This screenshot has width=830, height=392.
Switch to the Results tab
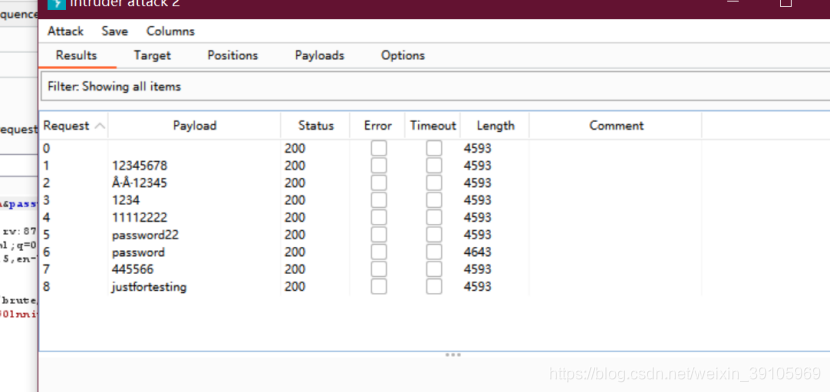(76, 56)
